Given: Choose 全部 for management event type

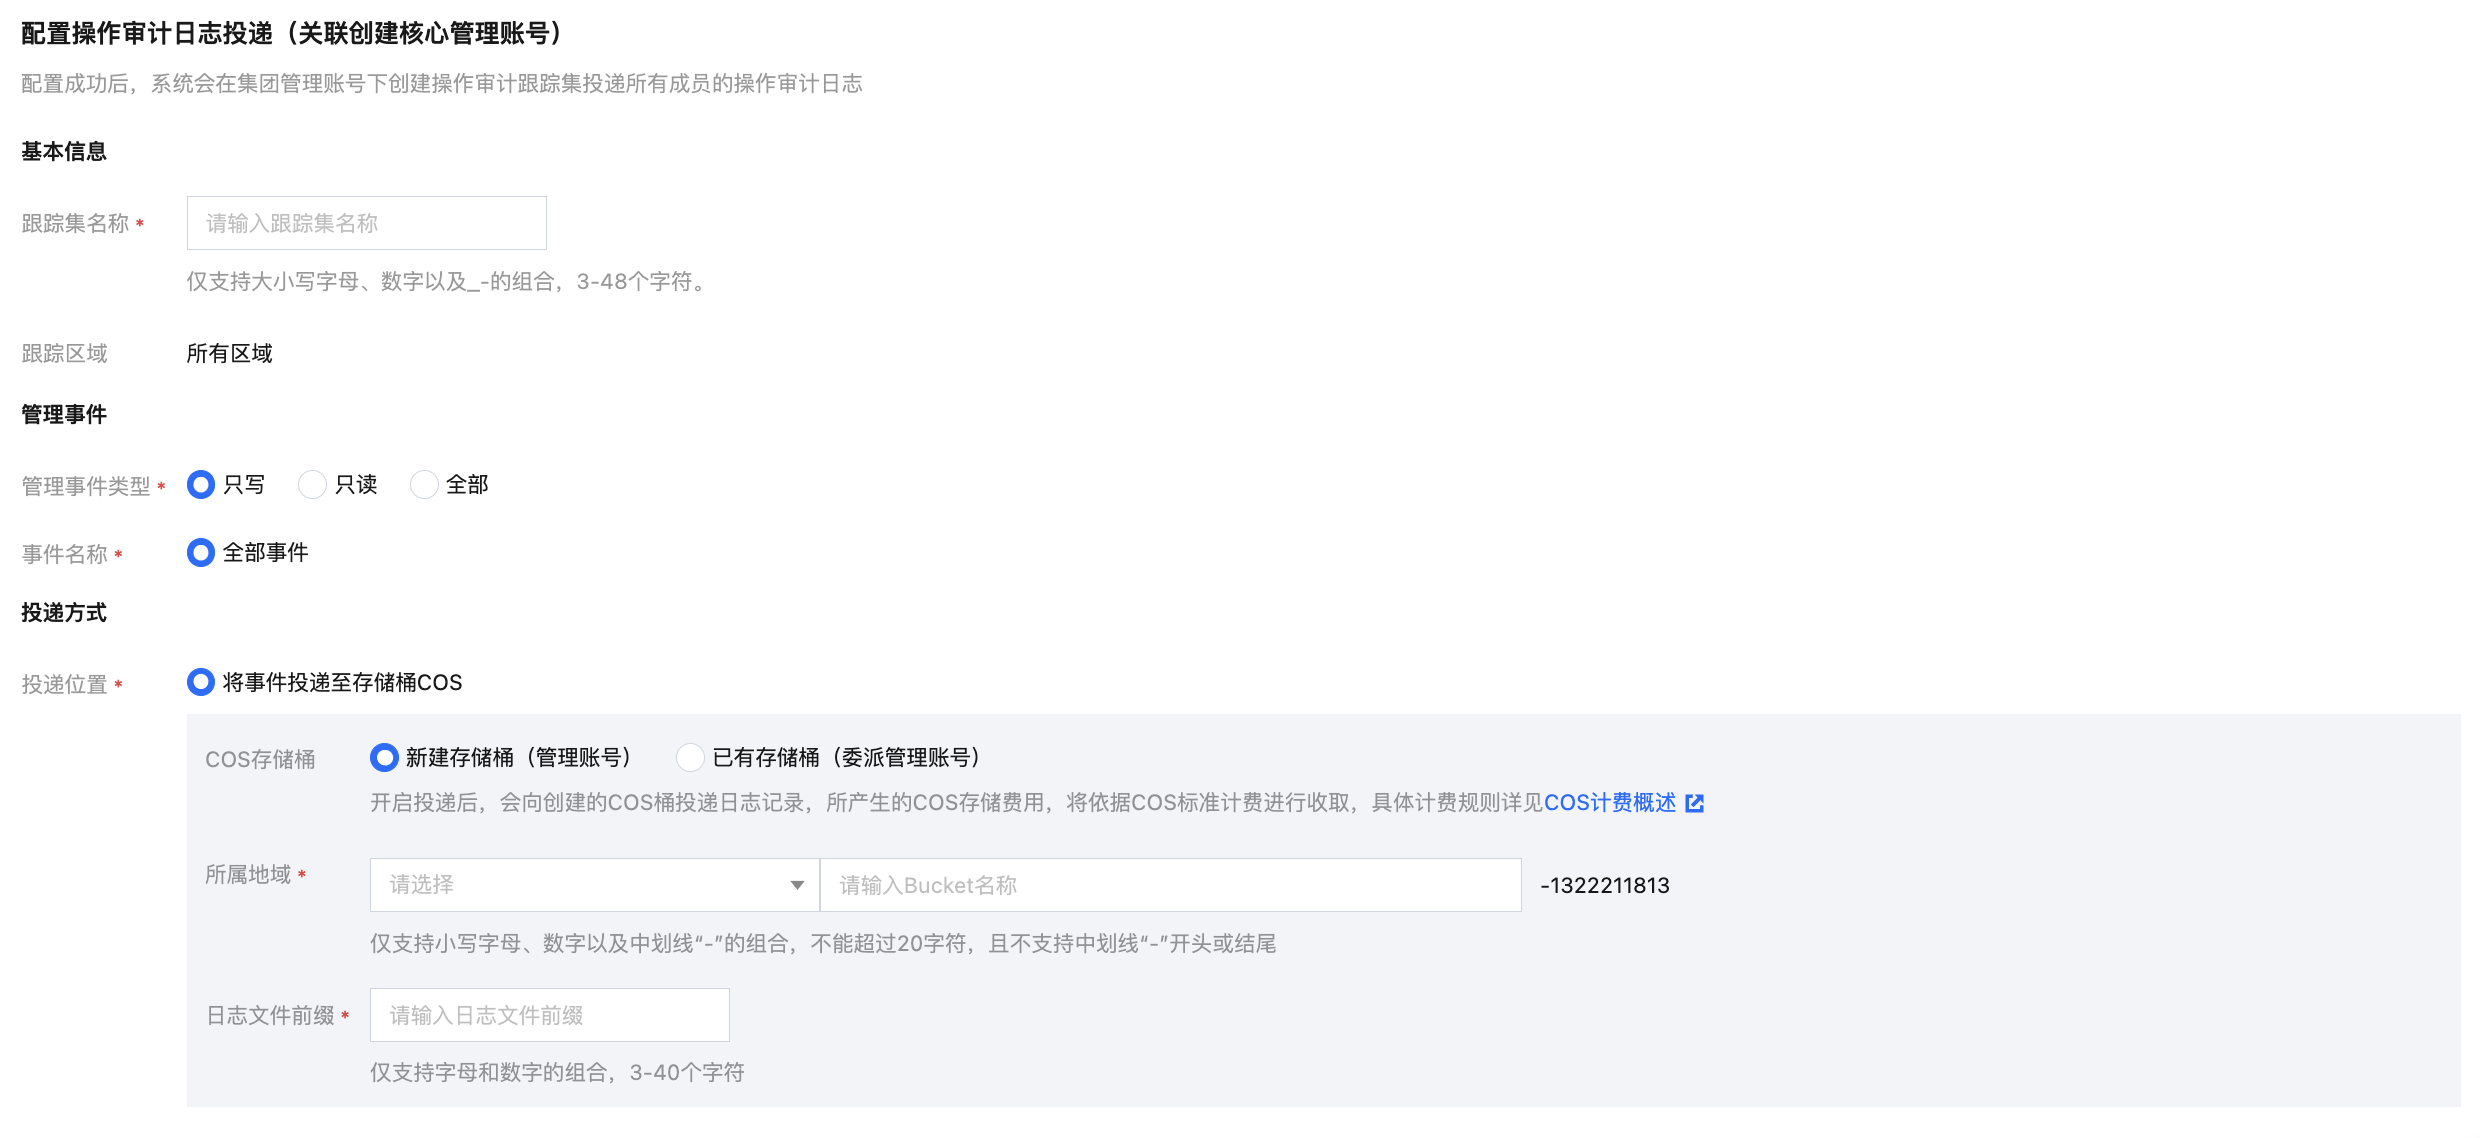Looking at the screenshot, I should coord(425,485).
